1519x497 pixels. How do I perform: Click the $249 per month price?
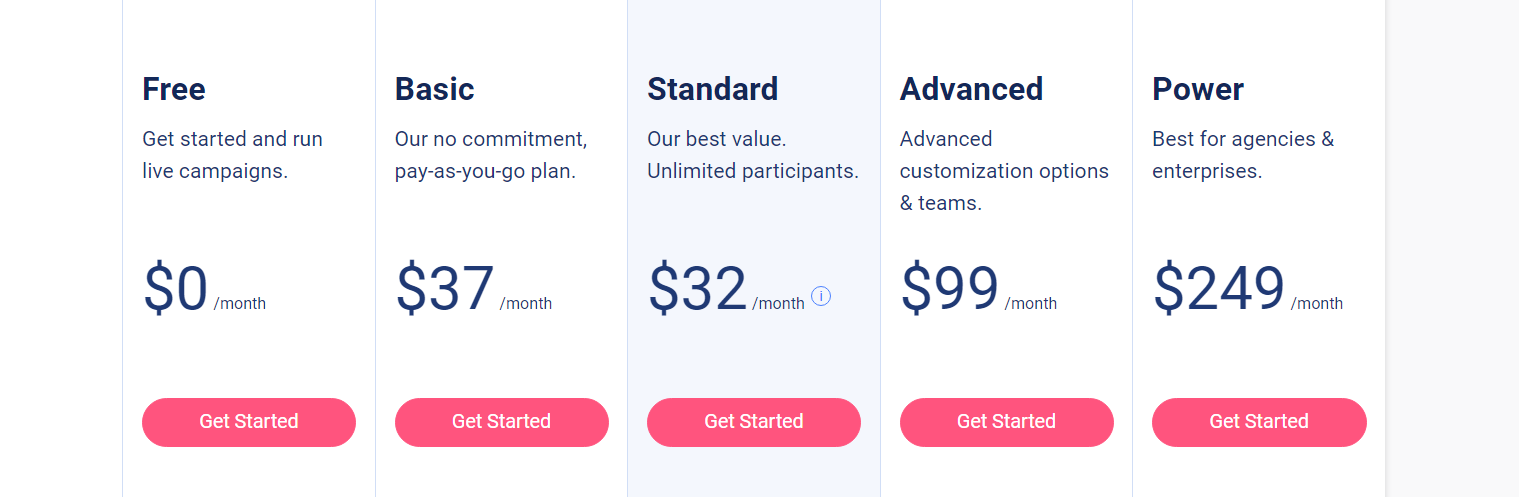[1219, 289]
